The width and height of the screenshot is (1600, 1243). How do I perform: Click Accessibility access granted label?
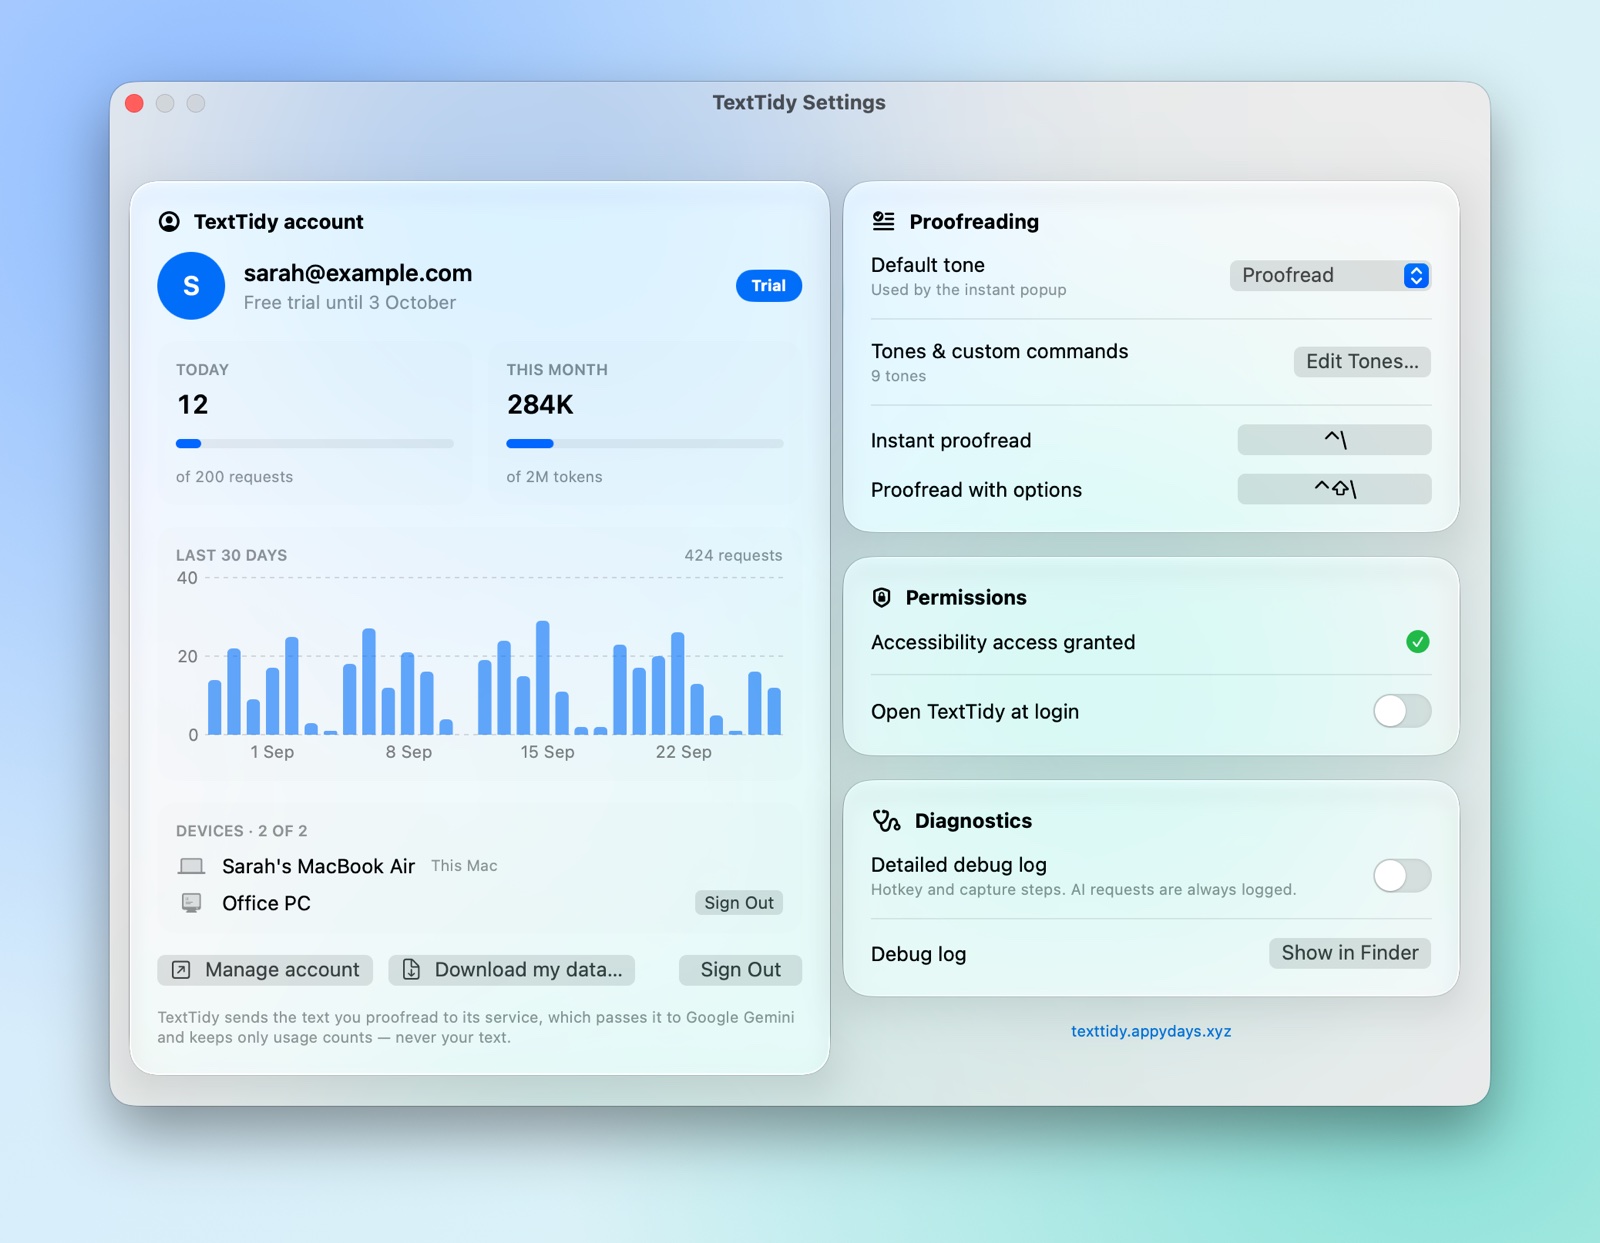(x=1003, y=642)
